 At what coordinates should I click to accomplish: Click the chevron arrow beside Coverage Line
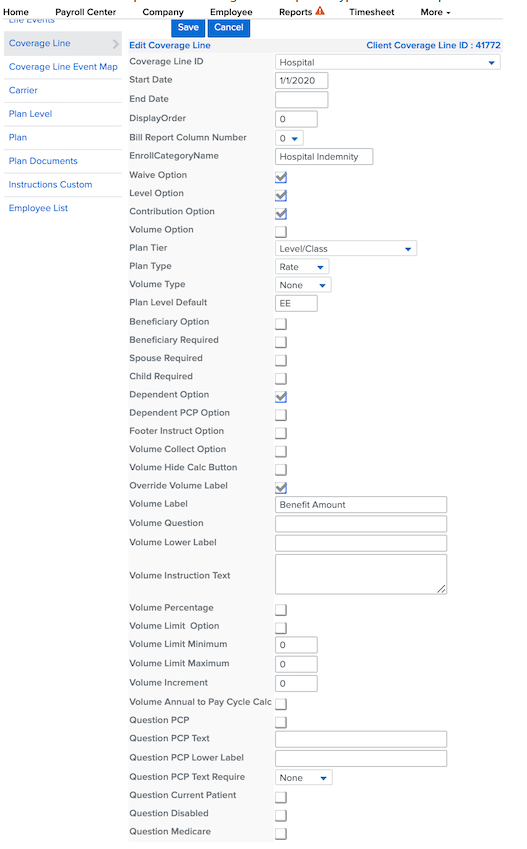[115, 44]
